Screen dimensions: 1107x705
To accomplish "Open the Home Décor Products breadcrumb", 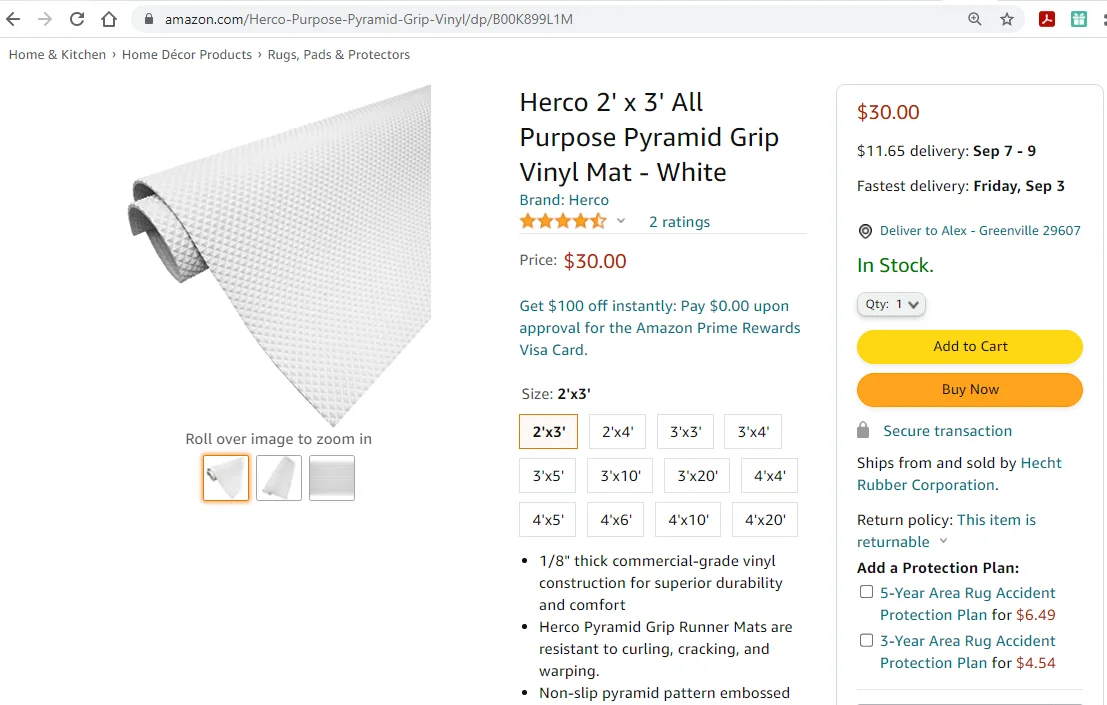I will pos(187,55).
